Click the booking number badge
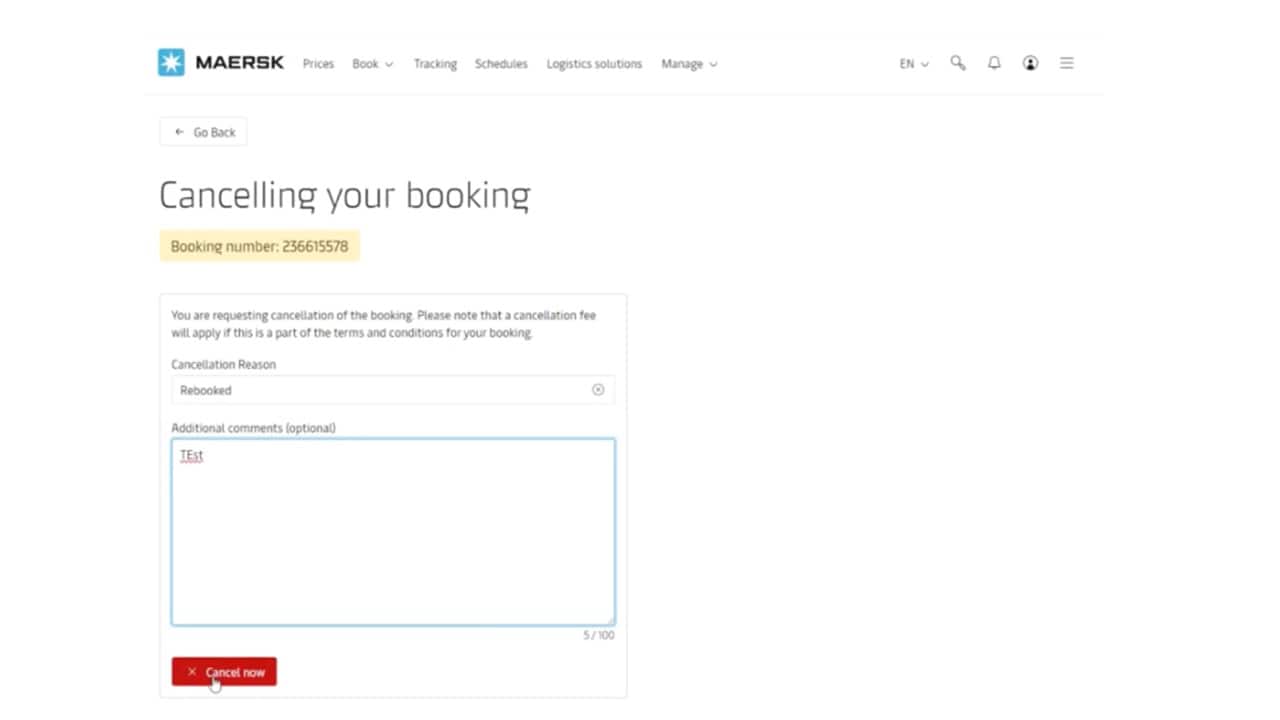Screen dimensions: 1280x720 click(x=259, y=246)
